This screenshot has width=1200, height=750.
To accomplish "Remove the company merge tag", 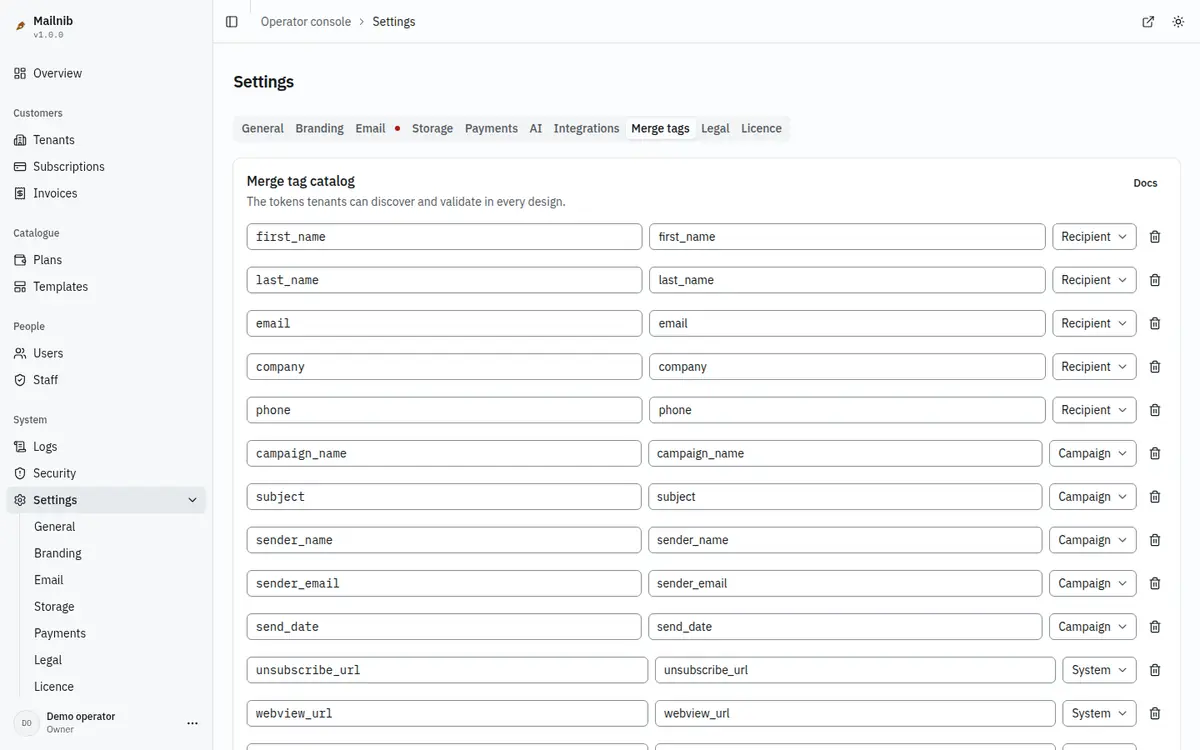I will pyautogui.click(x=1155, y=367).
